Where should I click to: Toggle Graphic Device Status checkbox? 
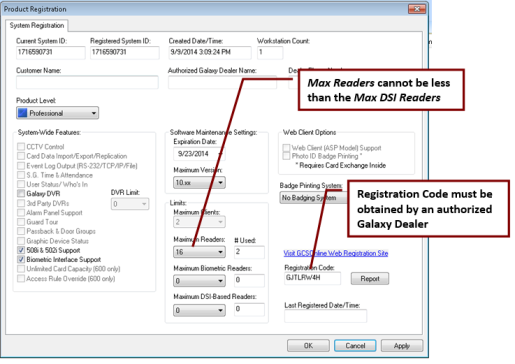(21, 241)
